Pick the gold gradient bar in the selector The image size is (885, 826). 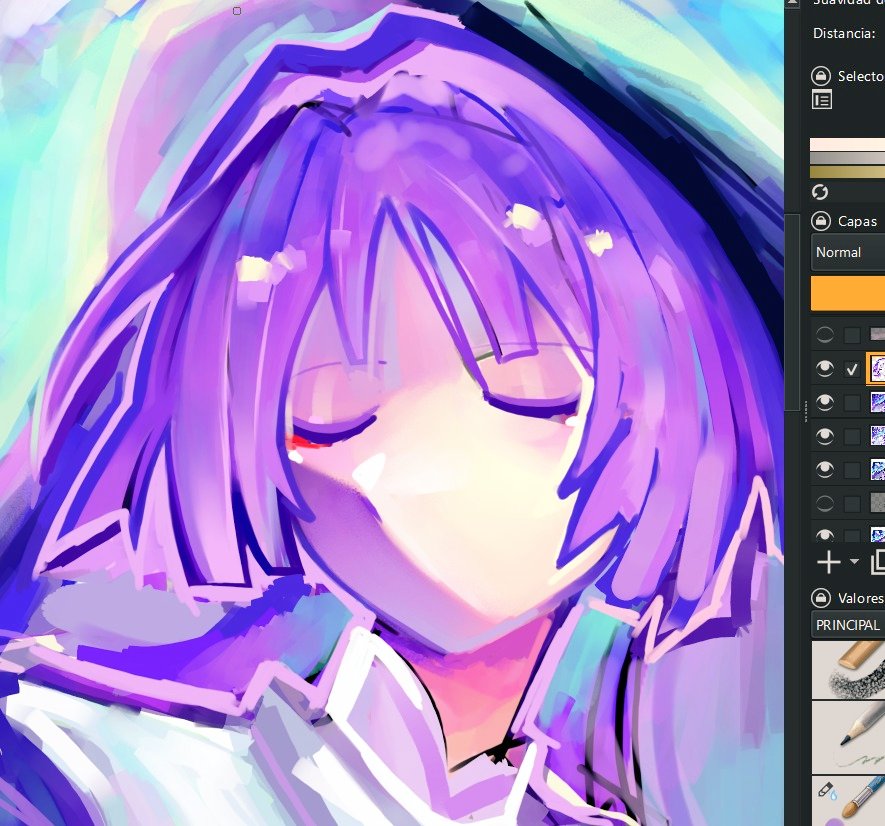(847, 172)
